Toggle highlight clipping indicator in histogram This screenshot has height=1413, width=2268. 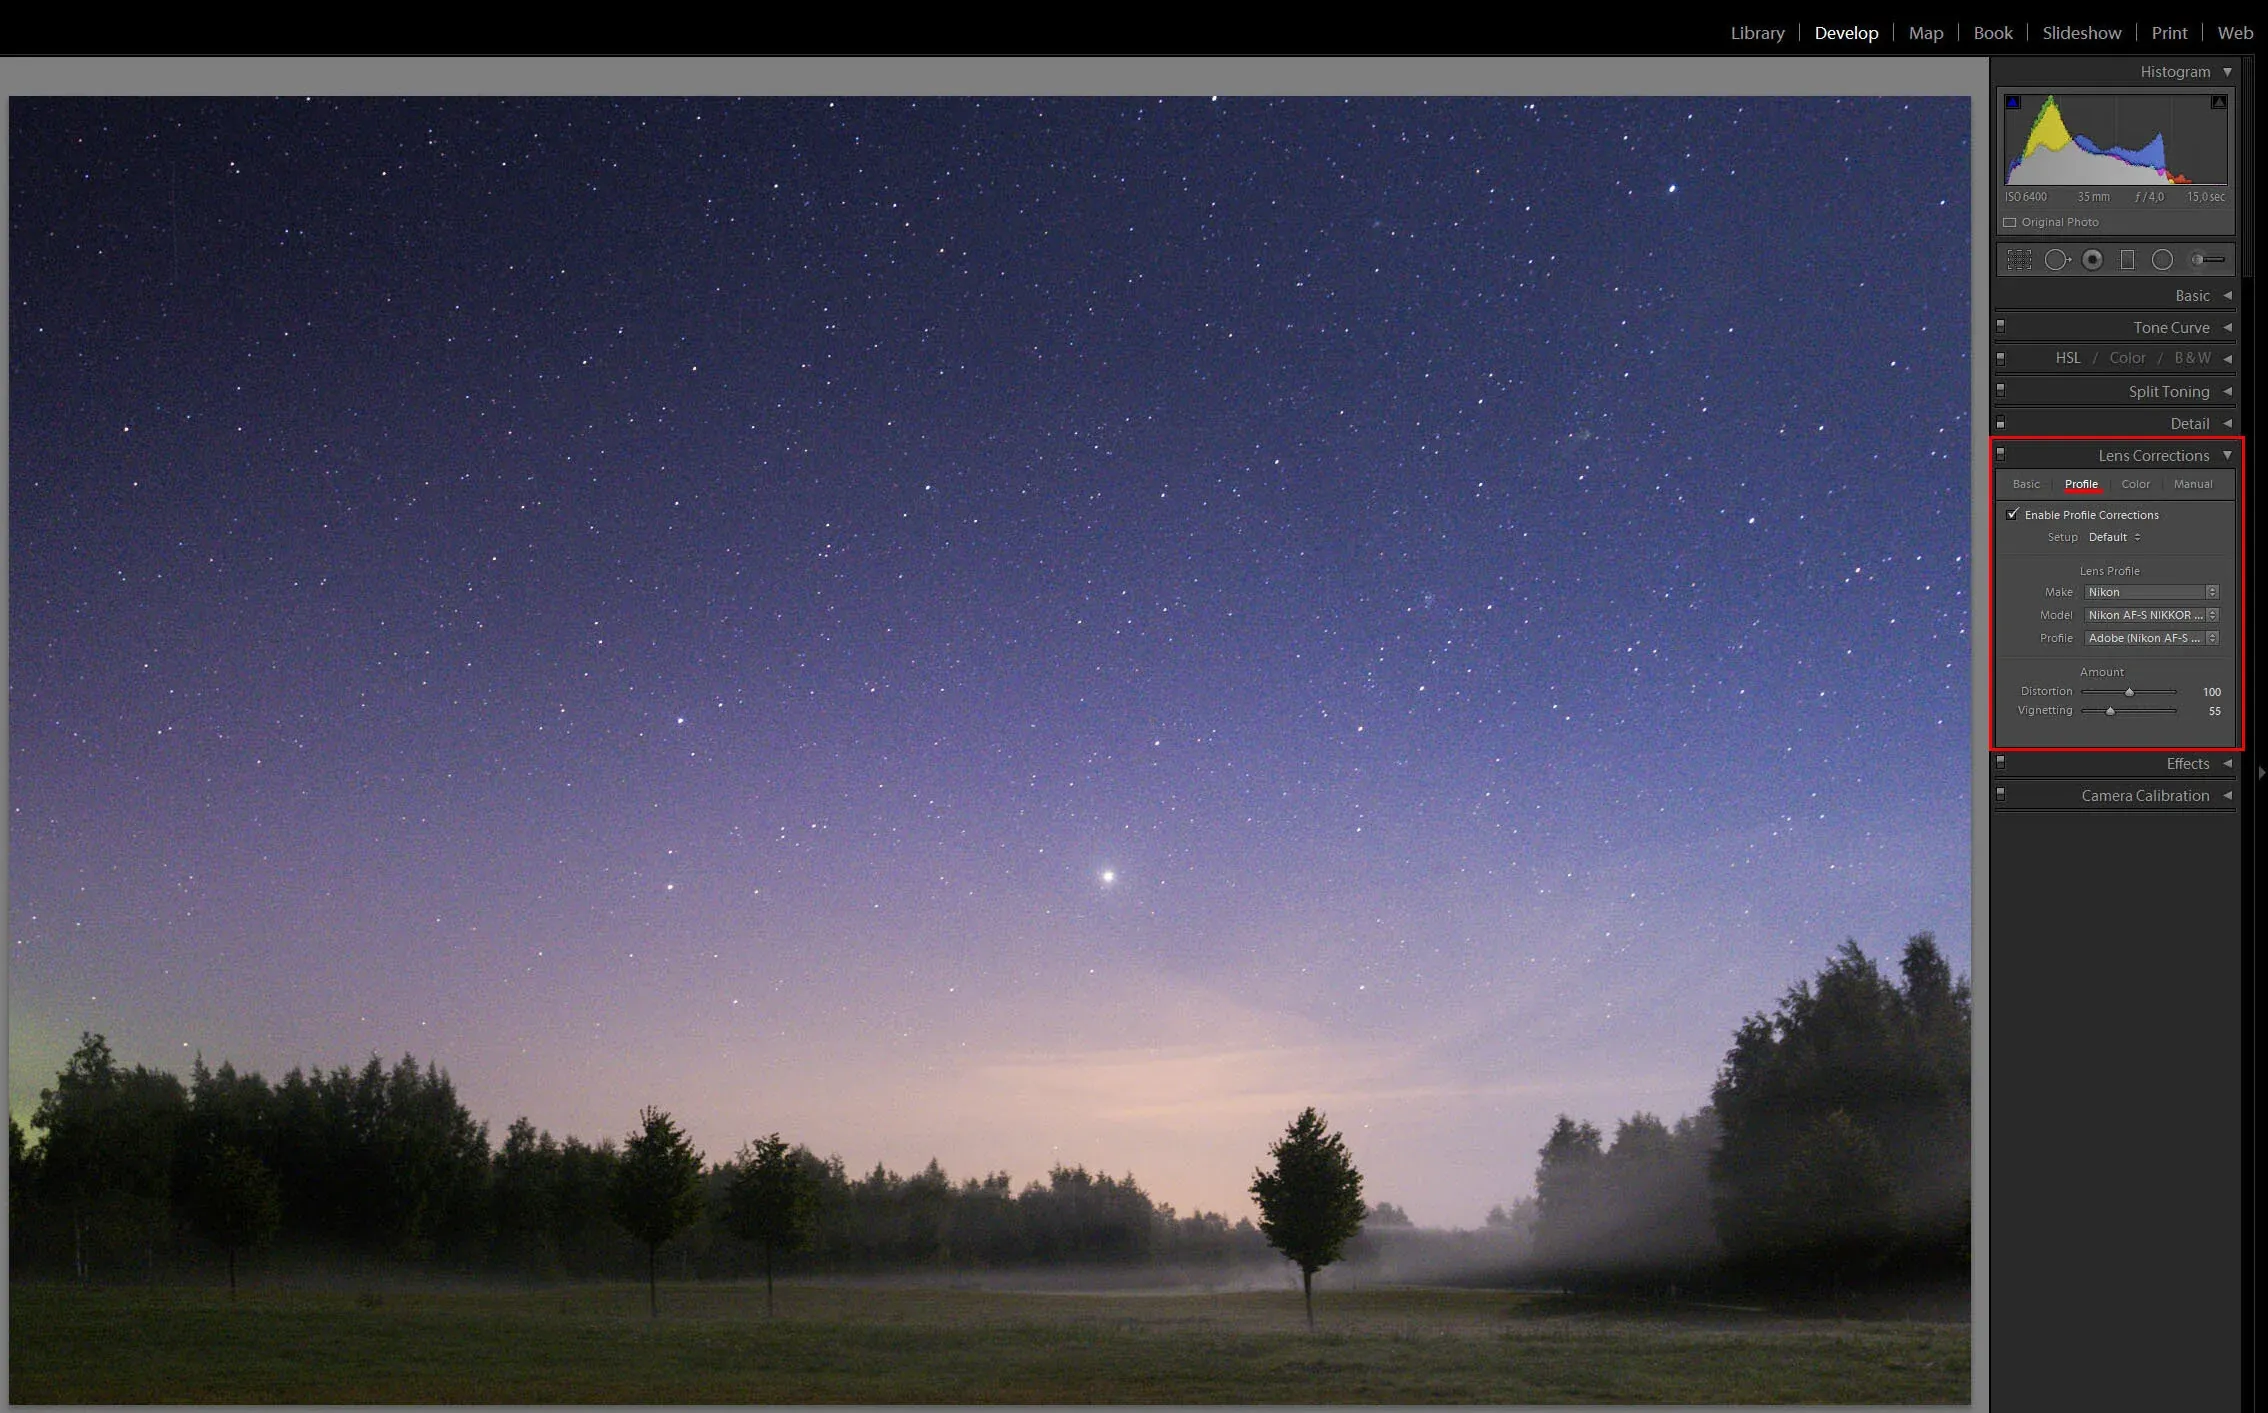click(2218, 102)
